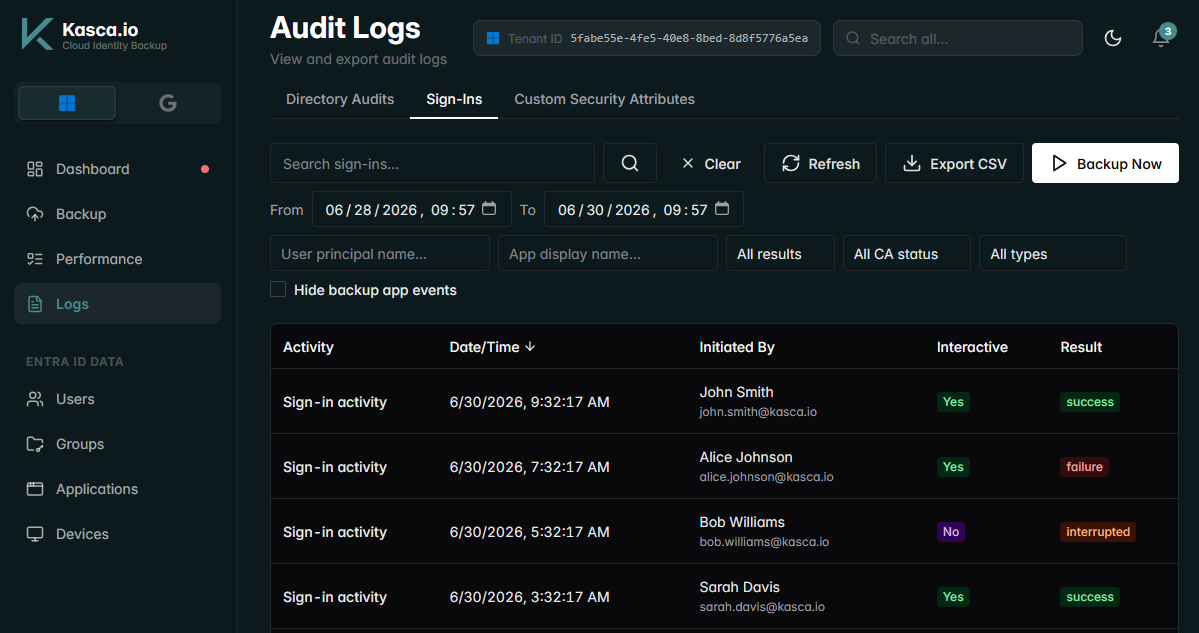Click bob.williams@kasca.io email
The width and height of the screenshot is (1199, 633).
[x=764, y=542]
